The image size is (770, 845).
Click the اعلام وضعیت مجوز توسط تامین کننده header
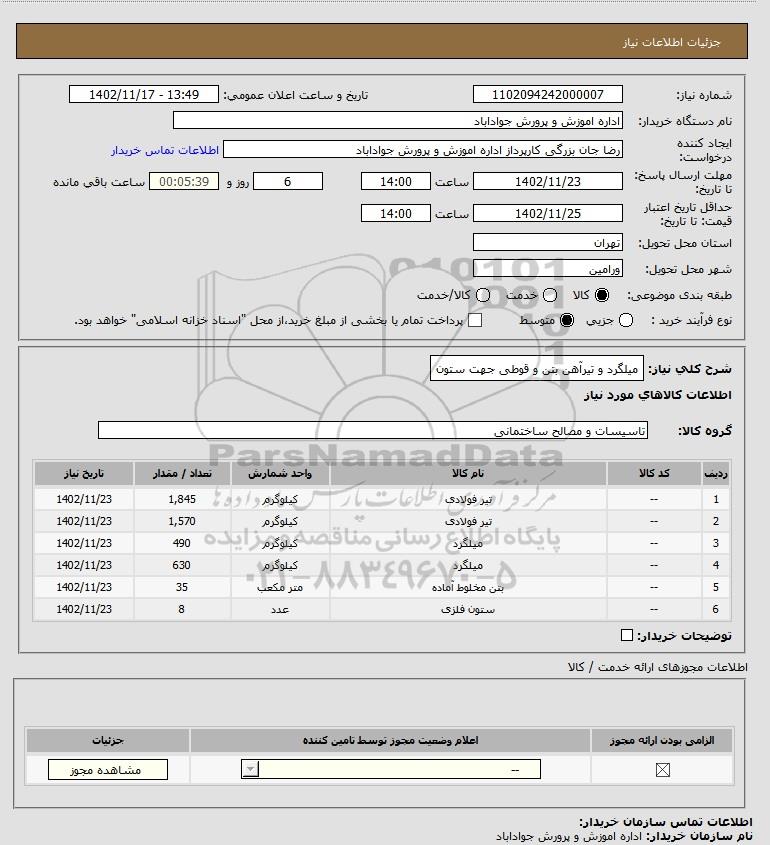390,740
